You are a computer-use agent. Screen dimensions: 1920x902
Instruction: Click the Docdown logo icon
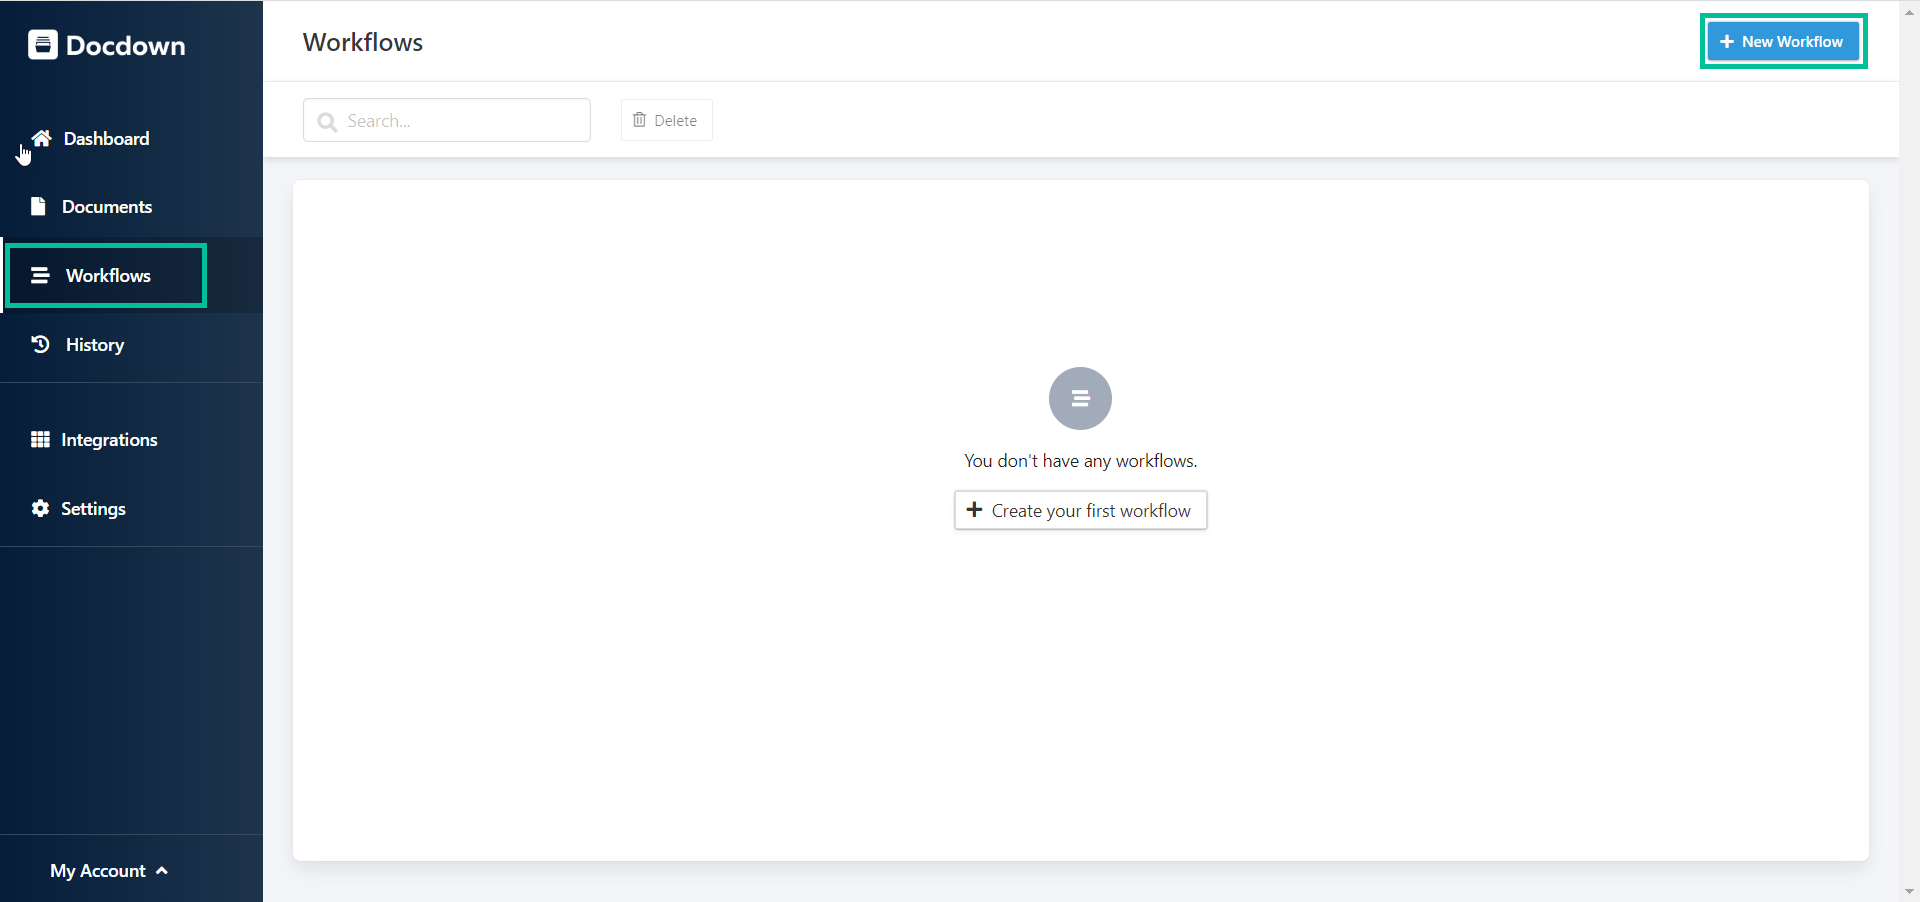click(42, 44)
